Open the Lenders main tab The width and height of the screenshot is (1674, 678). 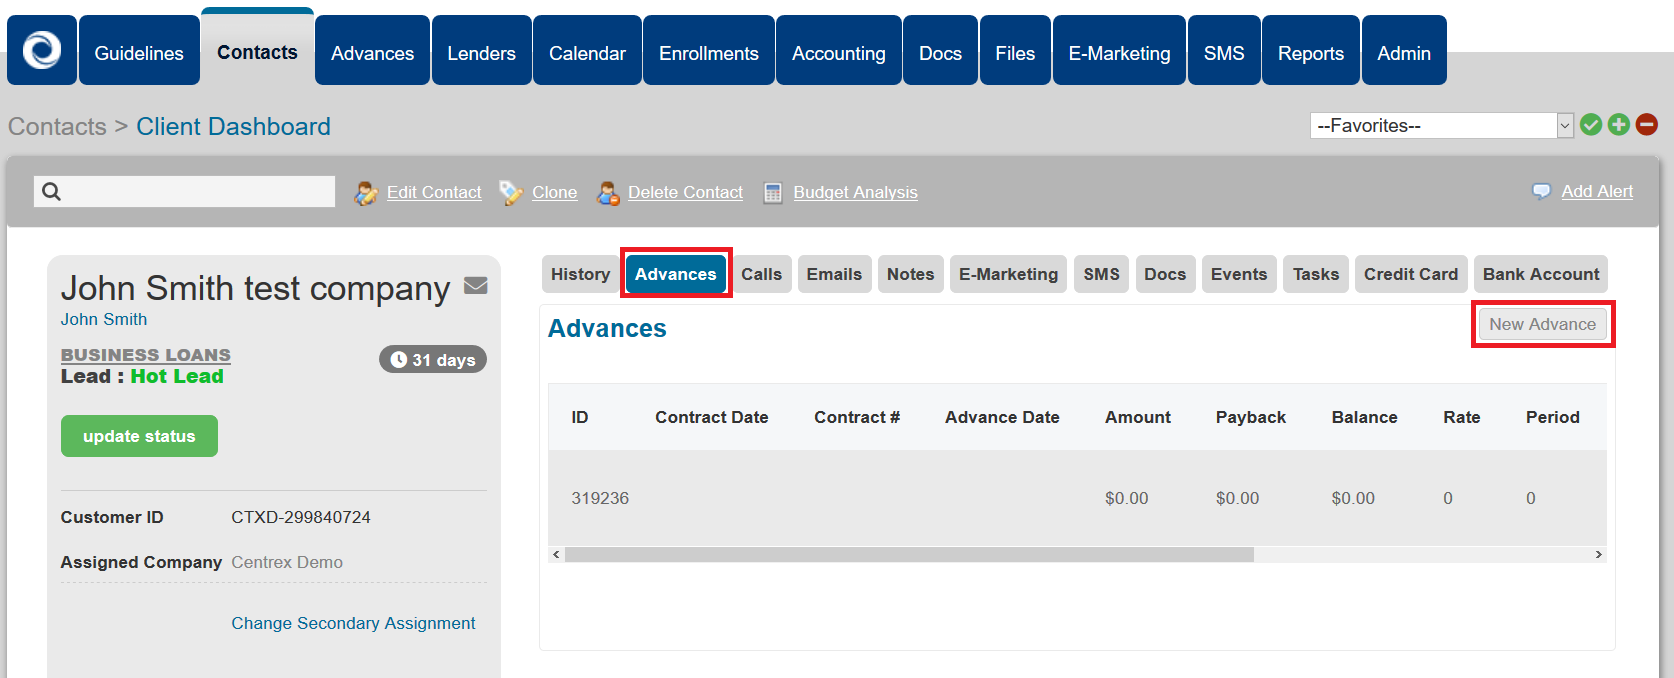[x=481, y=50]
